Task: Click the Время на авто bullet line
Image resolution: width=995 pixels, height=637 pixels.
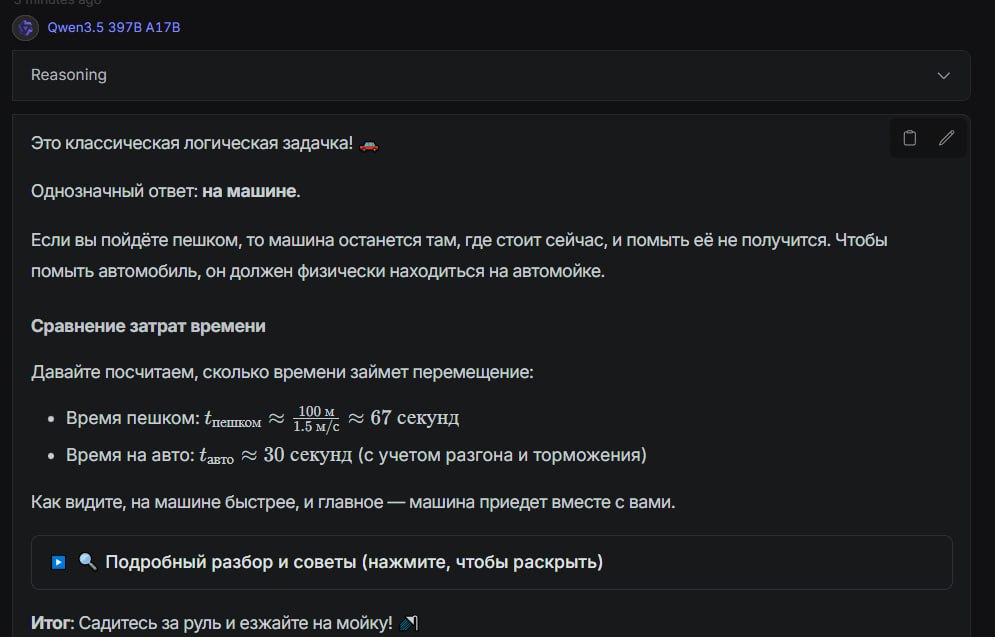Action: click(356, 455)
